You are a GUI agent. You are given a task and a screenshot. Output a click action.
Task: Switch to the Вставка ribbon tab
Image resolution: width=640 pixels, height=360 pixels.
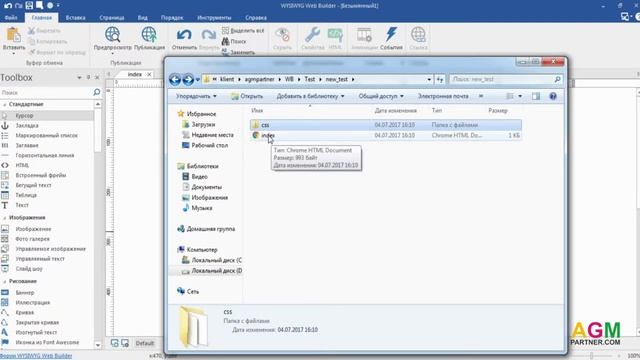point(76,18)
